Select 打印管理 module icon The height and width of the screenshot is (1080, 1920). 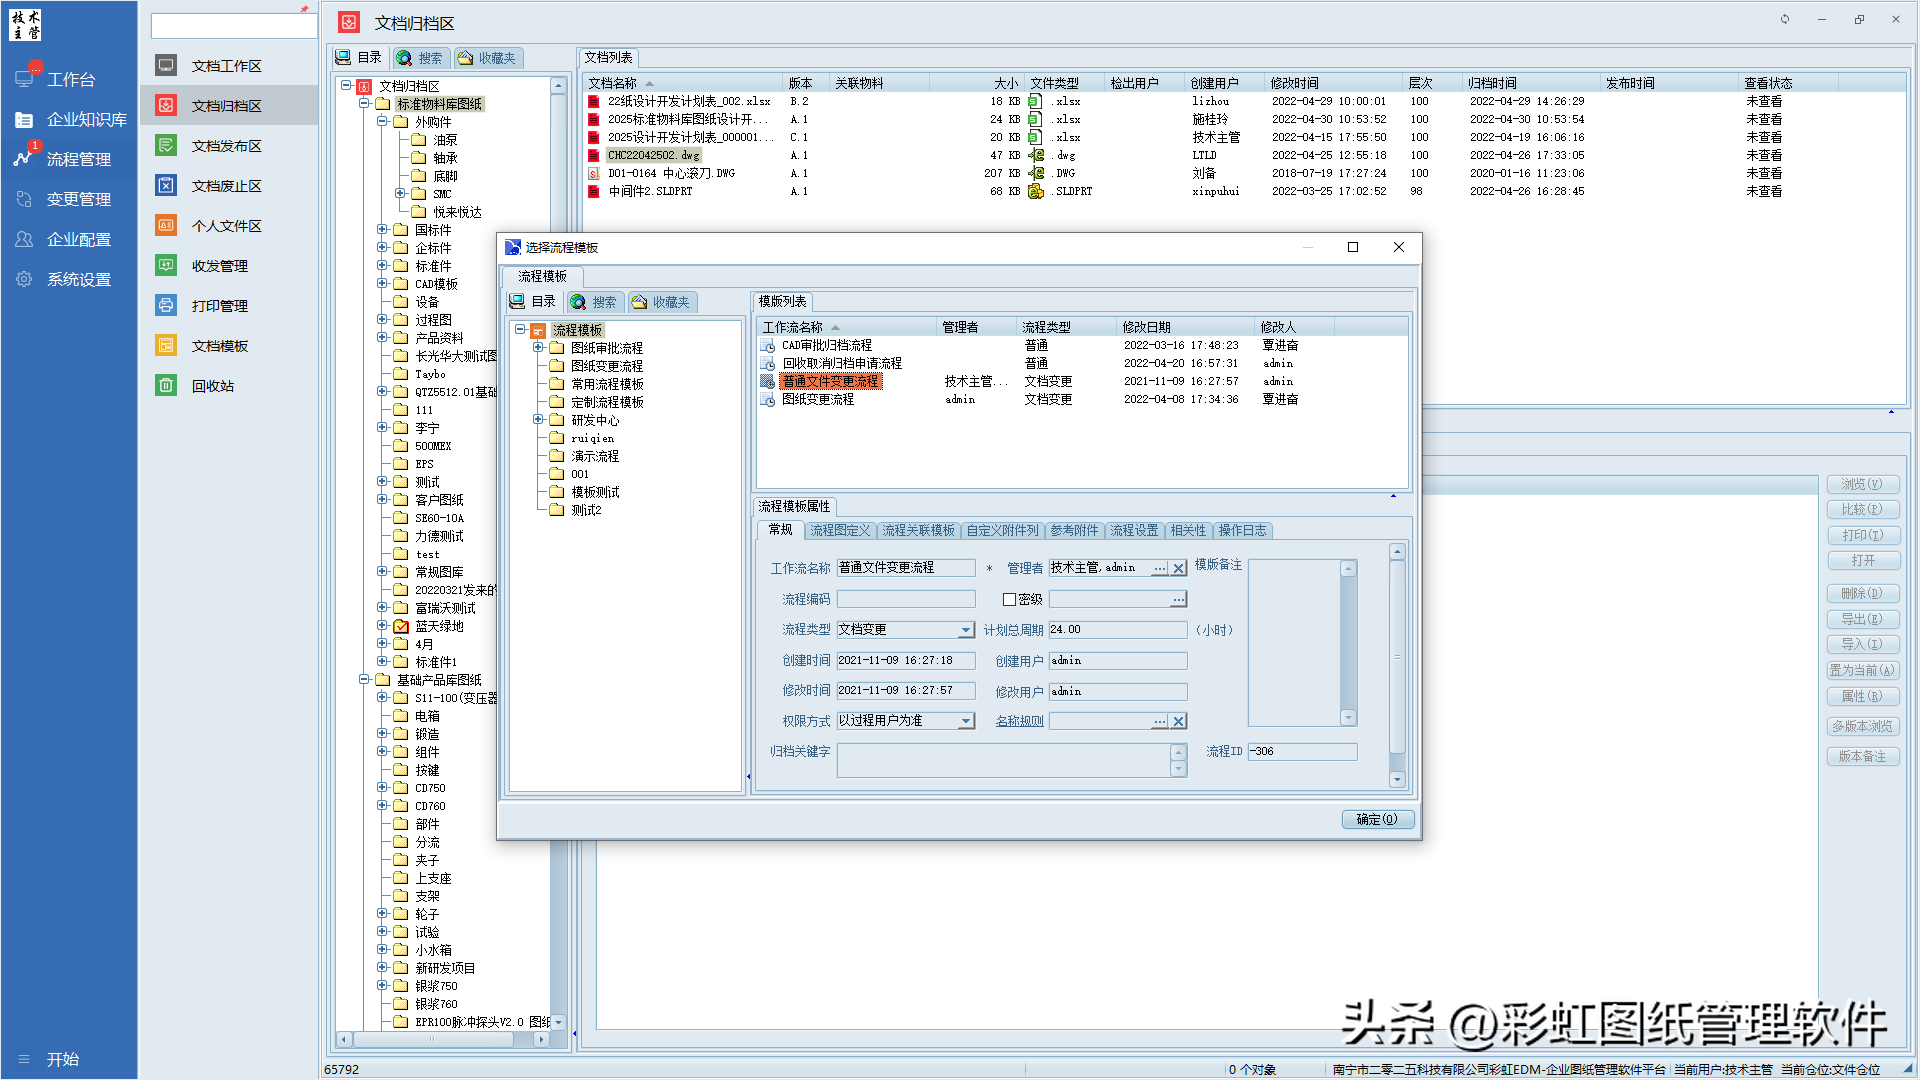(166, 305)
